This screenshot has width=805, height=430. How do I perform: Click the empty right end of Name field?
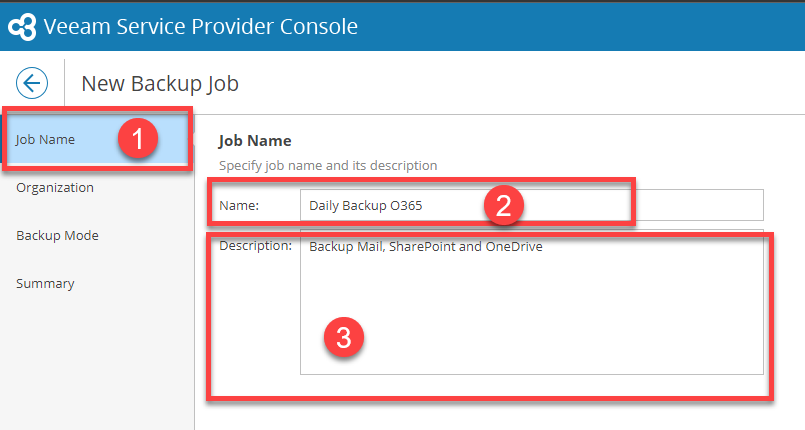pyautogui.click(x=700, y=205)
